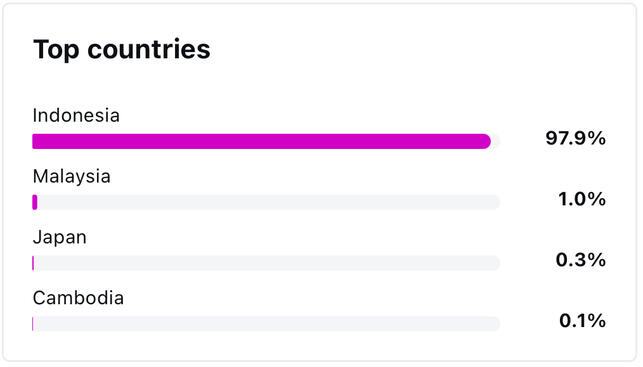Click the 1.0% value for Malaysia

(582, 199)
